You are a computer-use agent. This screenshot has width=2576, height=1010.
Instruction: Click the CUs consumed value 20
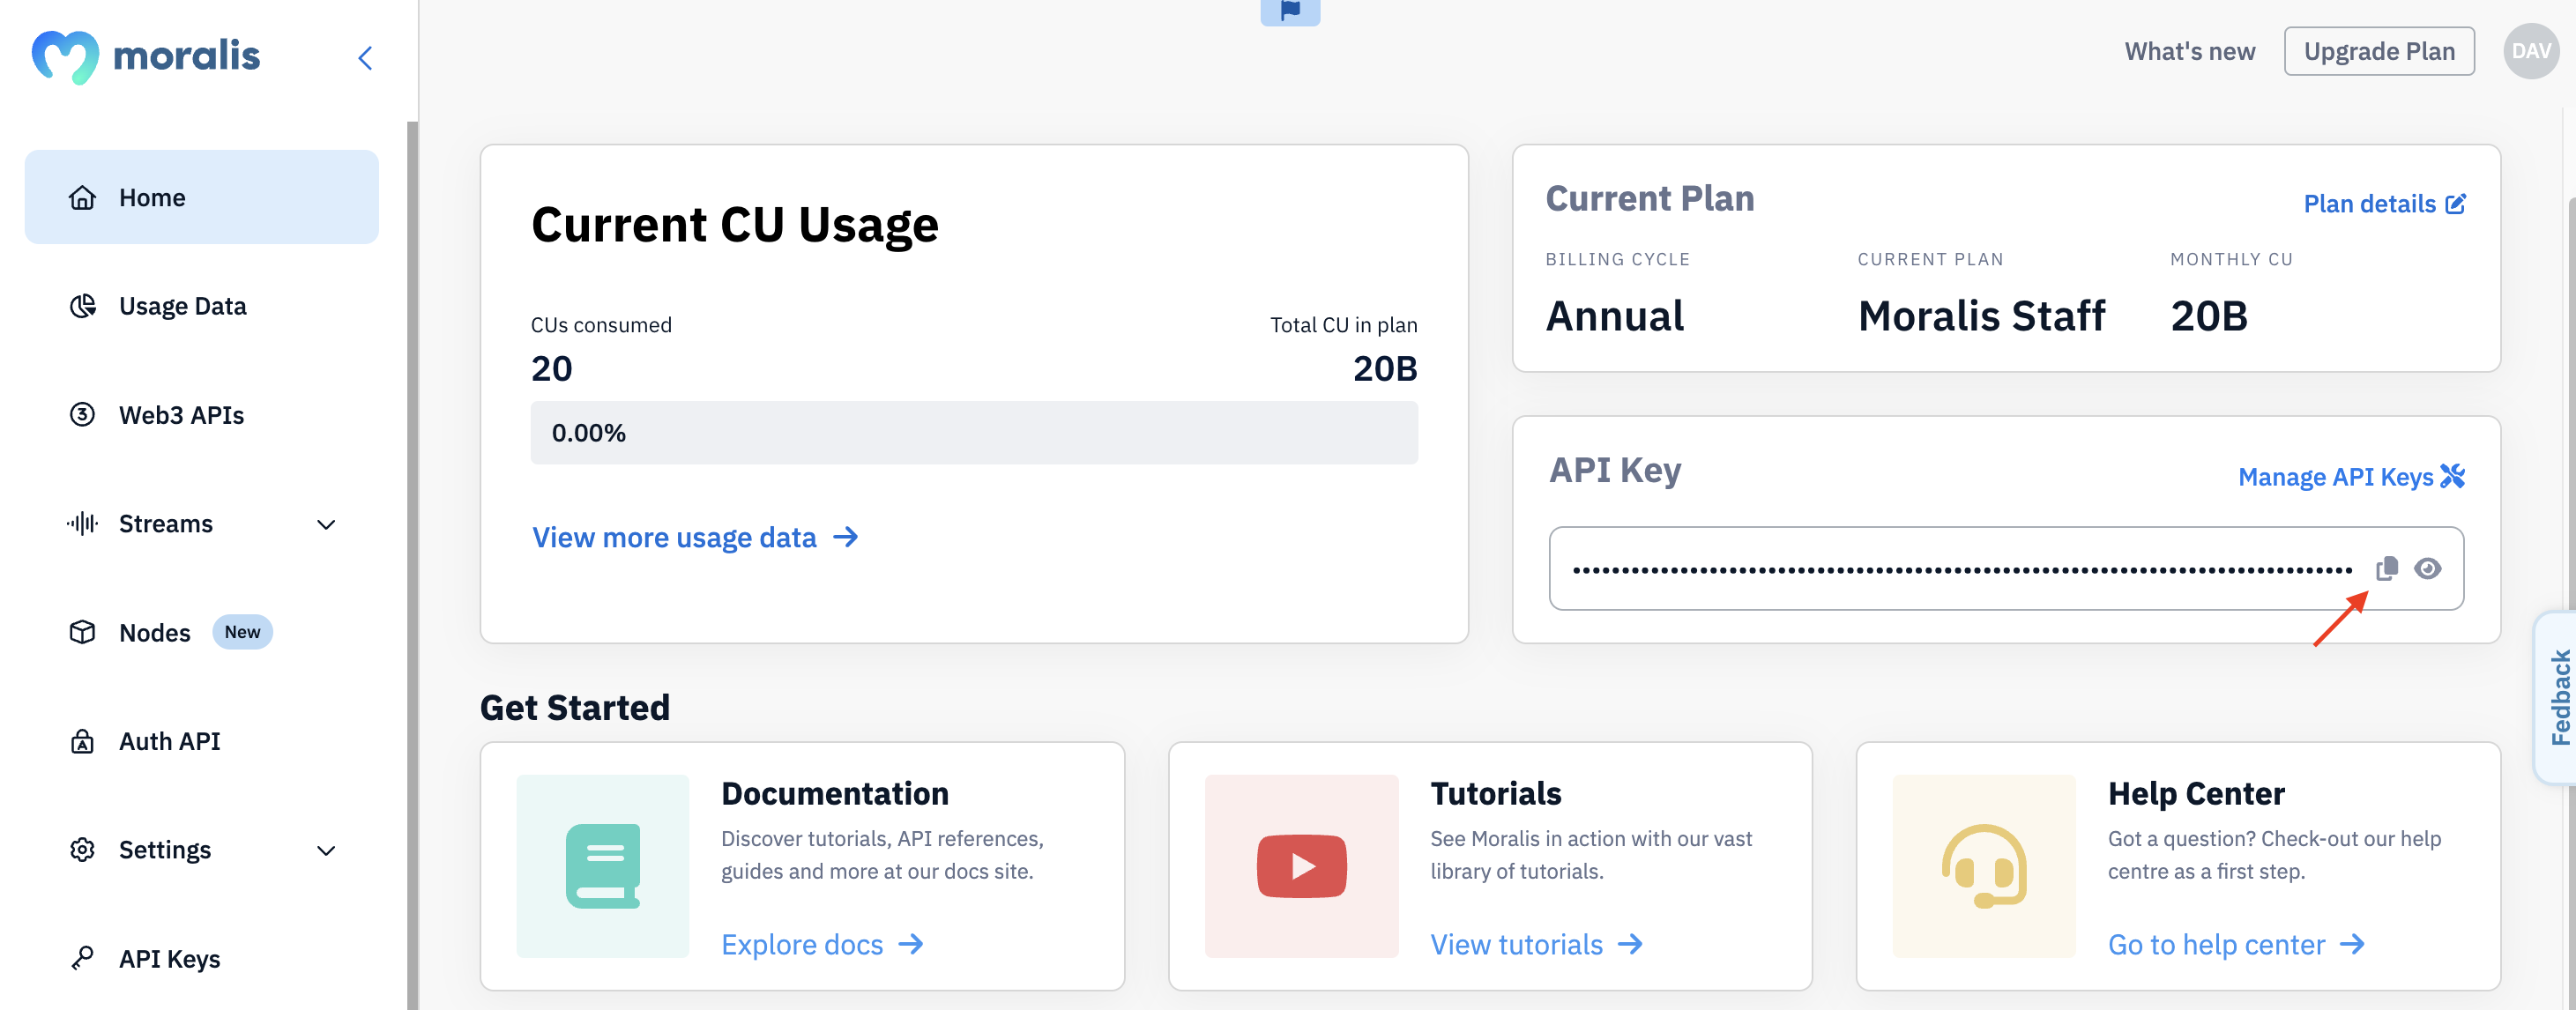552,368
